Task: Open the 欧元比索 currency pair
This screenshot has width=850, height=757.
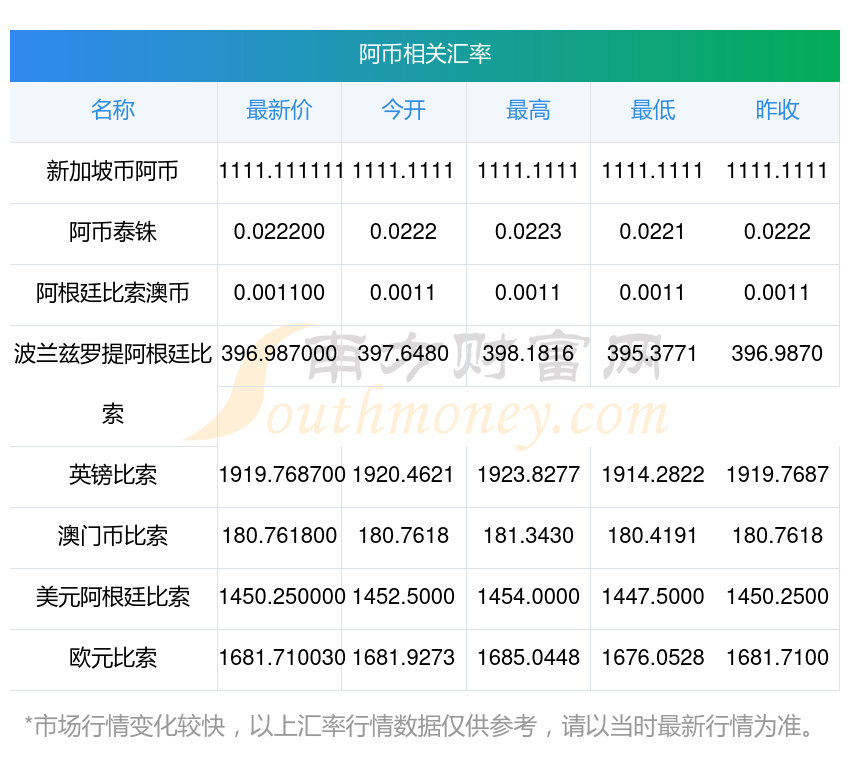Action: [x=113, y=658]
